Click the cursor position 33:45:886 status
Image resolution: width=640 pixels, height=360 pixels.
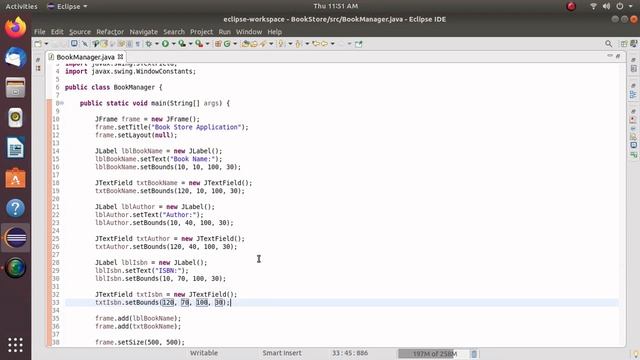(x=350, y=353)
